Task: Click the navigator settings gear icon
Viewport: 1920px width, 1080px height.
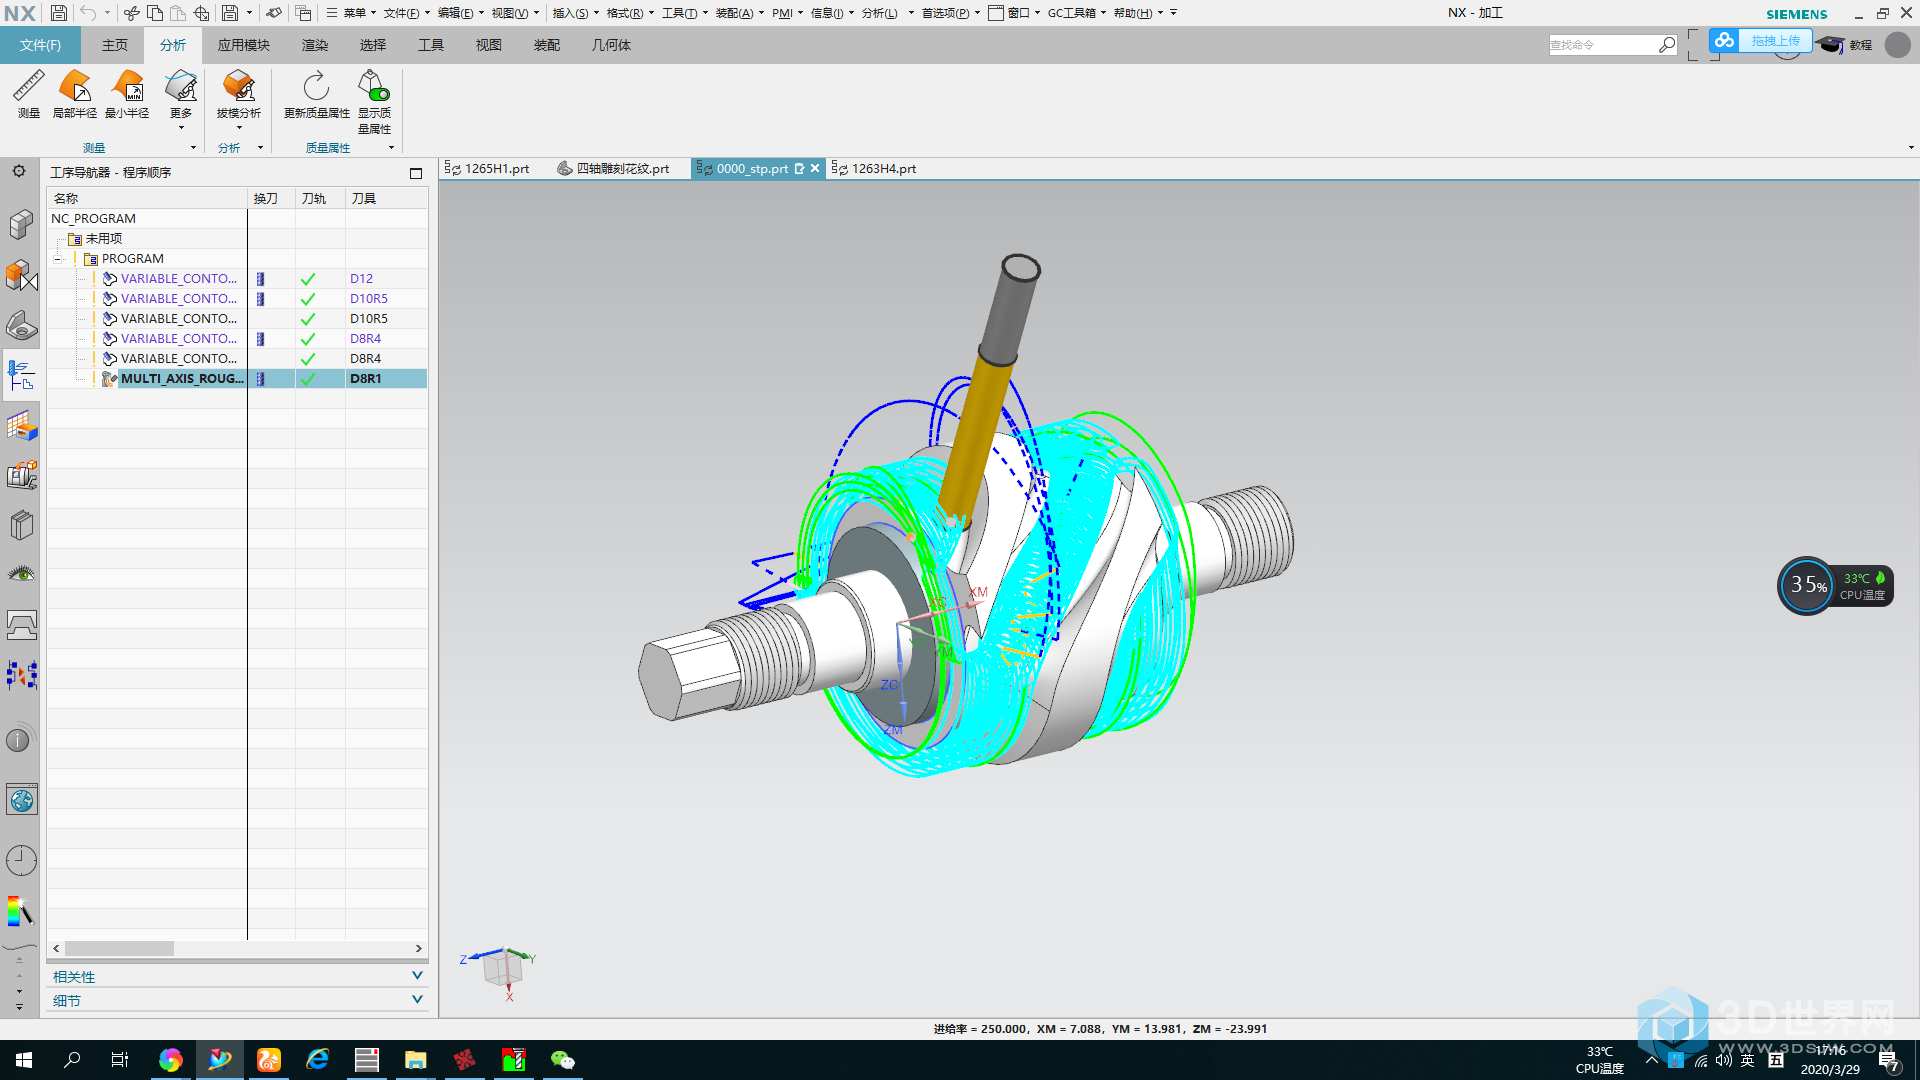Action: click(19, 171)
